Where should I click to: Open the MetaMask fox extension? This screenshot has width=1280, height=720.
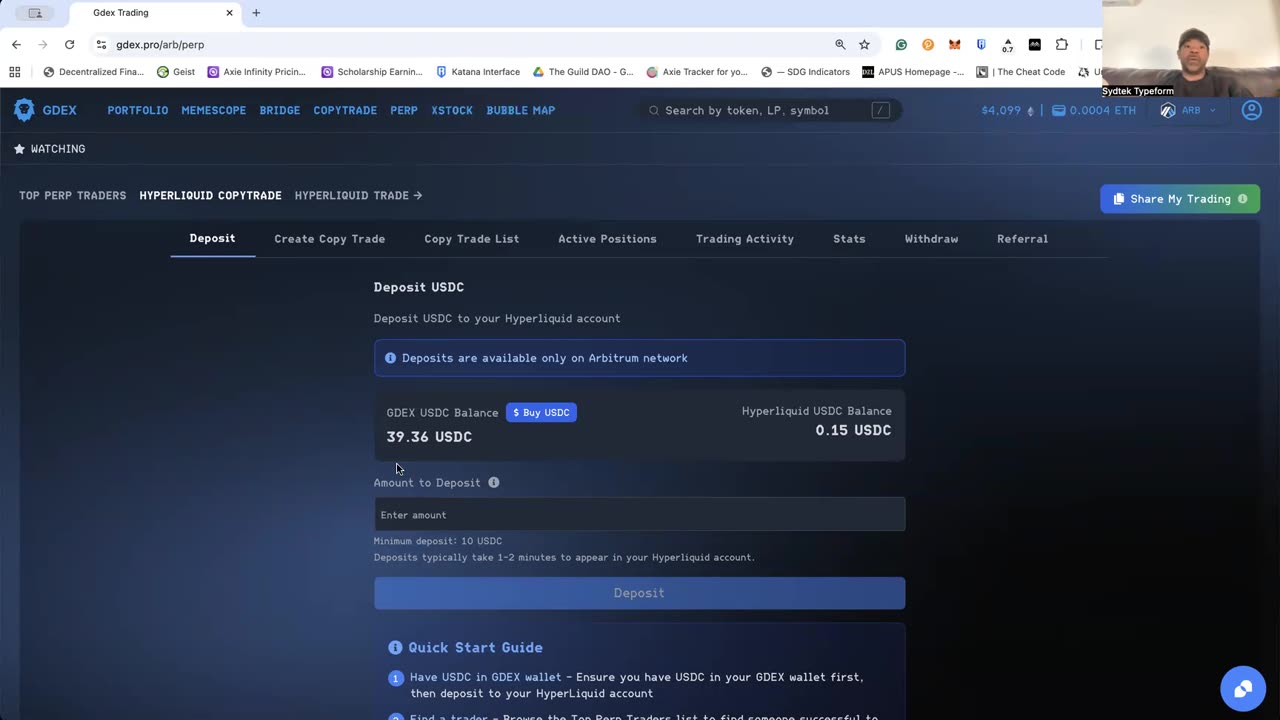click(x=955, y=45)
